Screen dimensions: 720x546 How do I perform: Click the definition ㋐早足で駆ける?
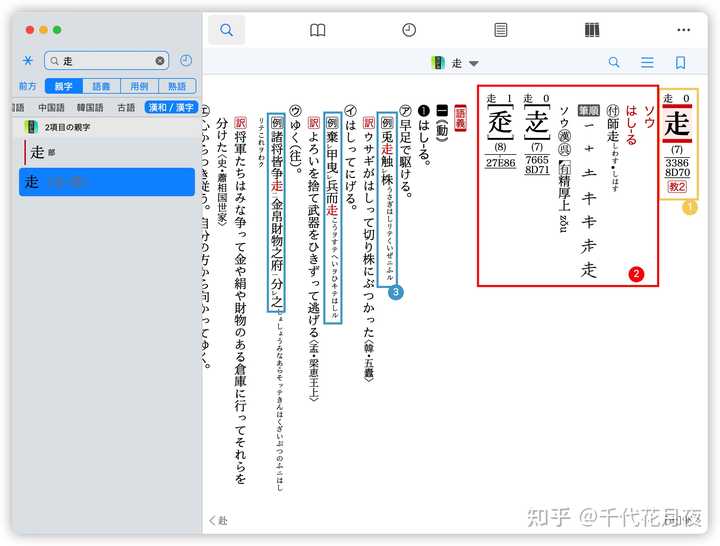click(405, 151)
